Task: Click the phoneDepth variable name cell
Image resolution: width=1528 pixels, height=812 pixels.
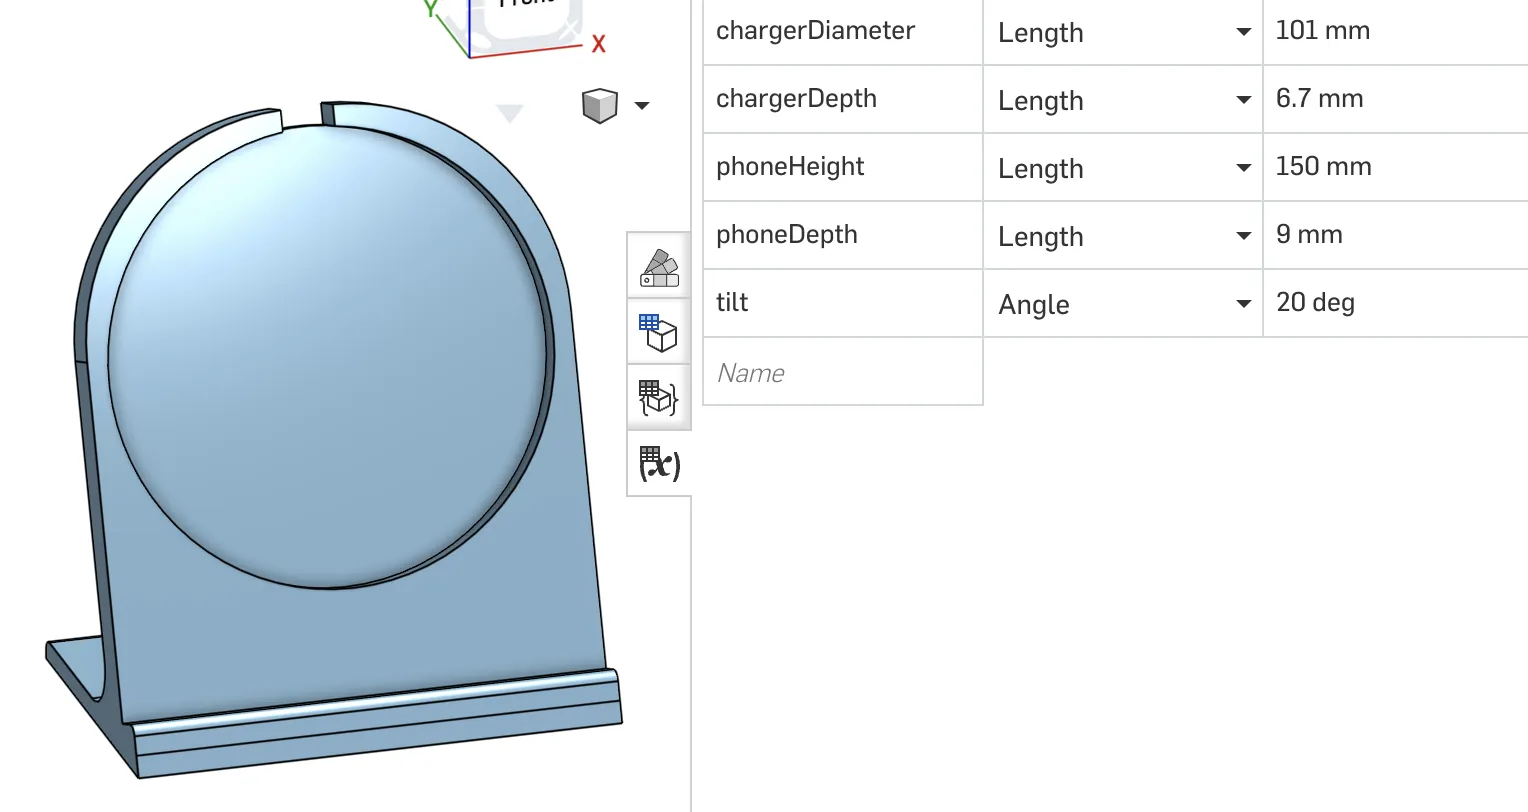Action: [787, 235]
